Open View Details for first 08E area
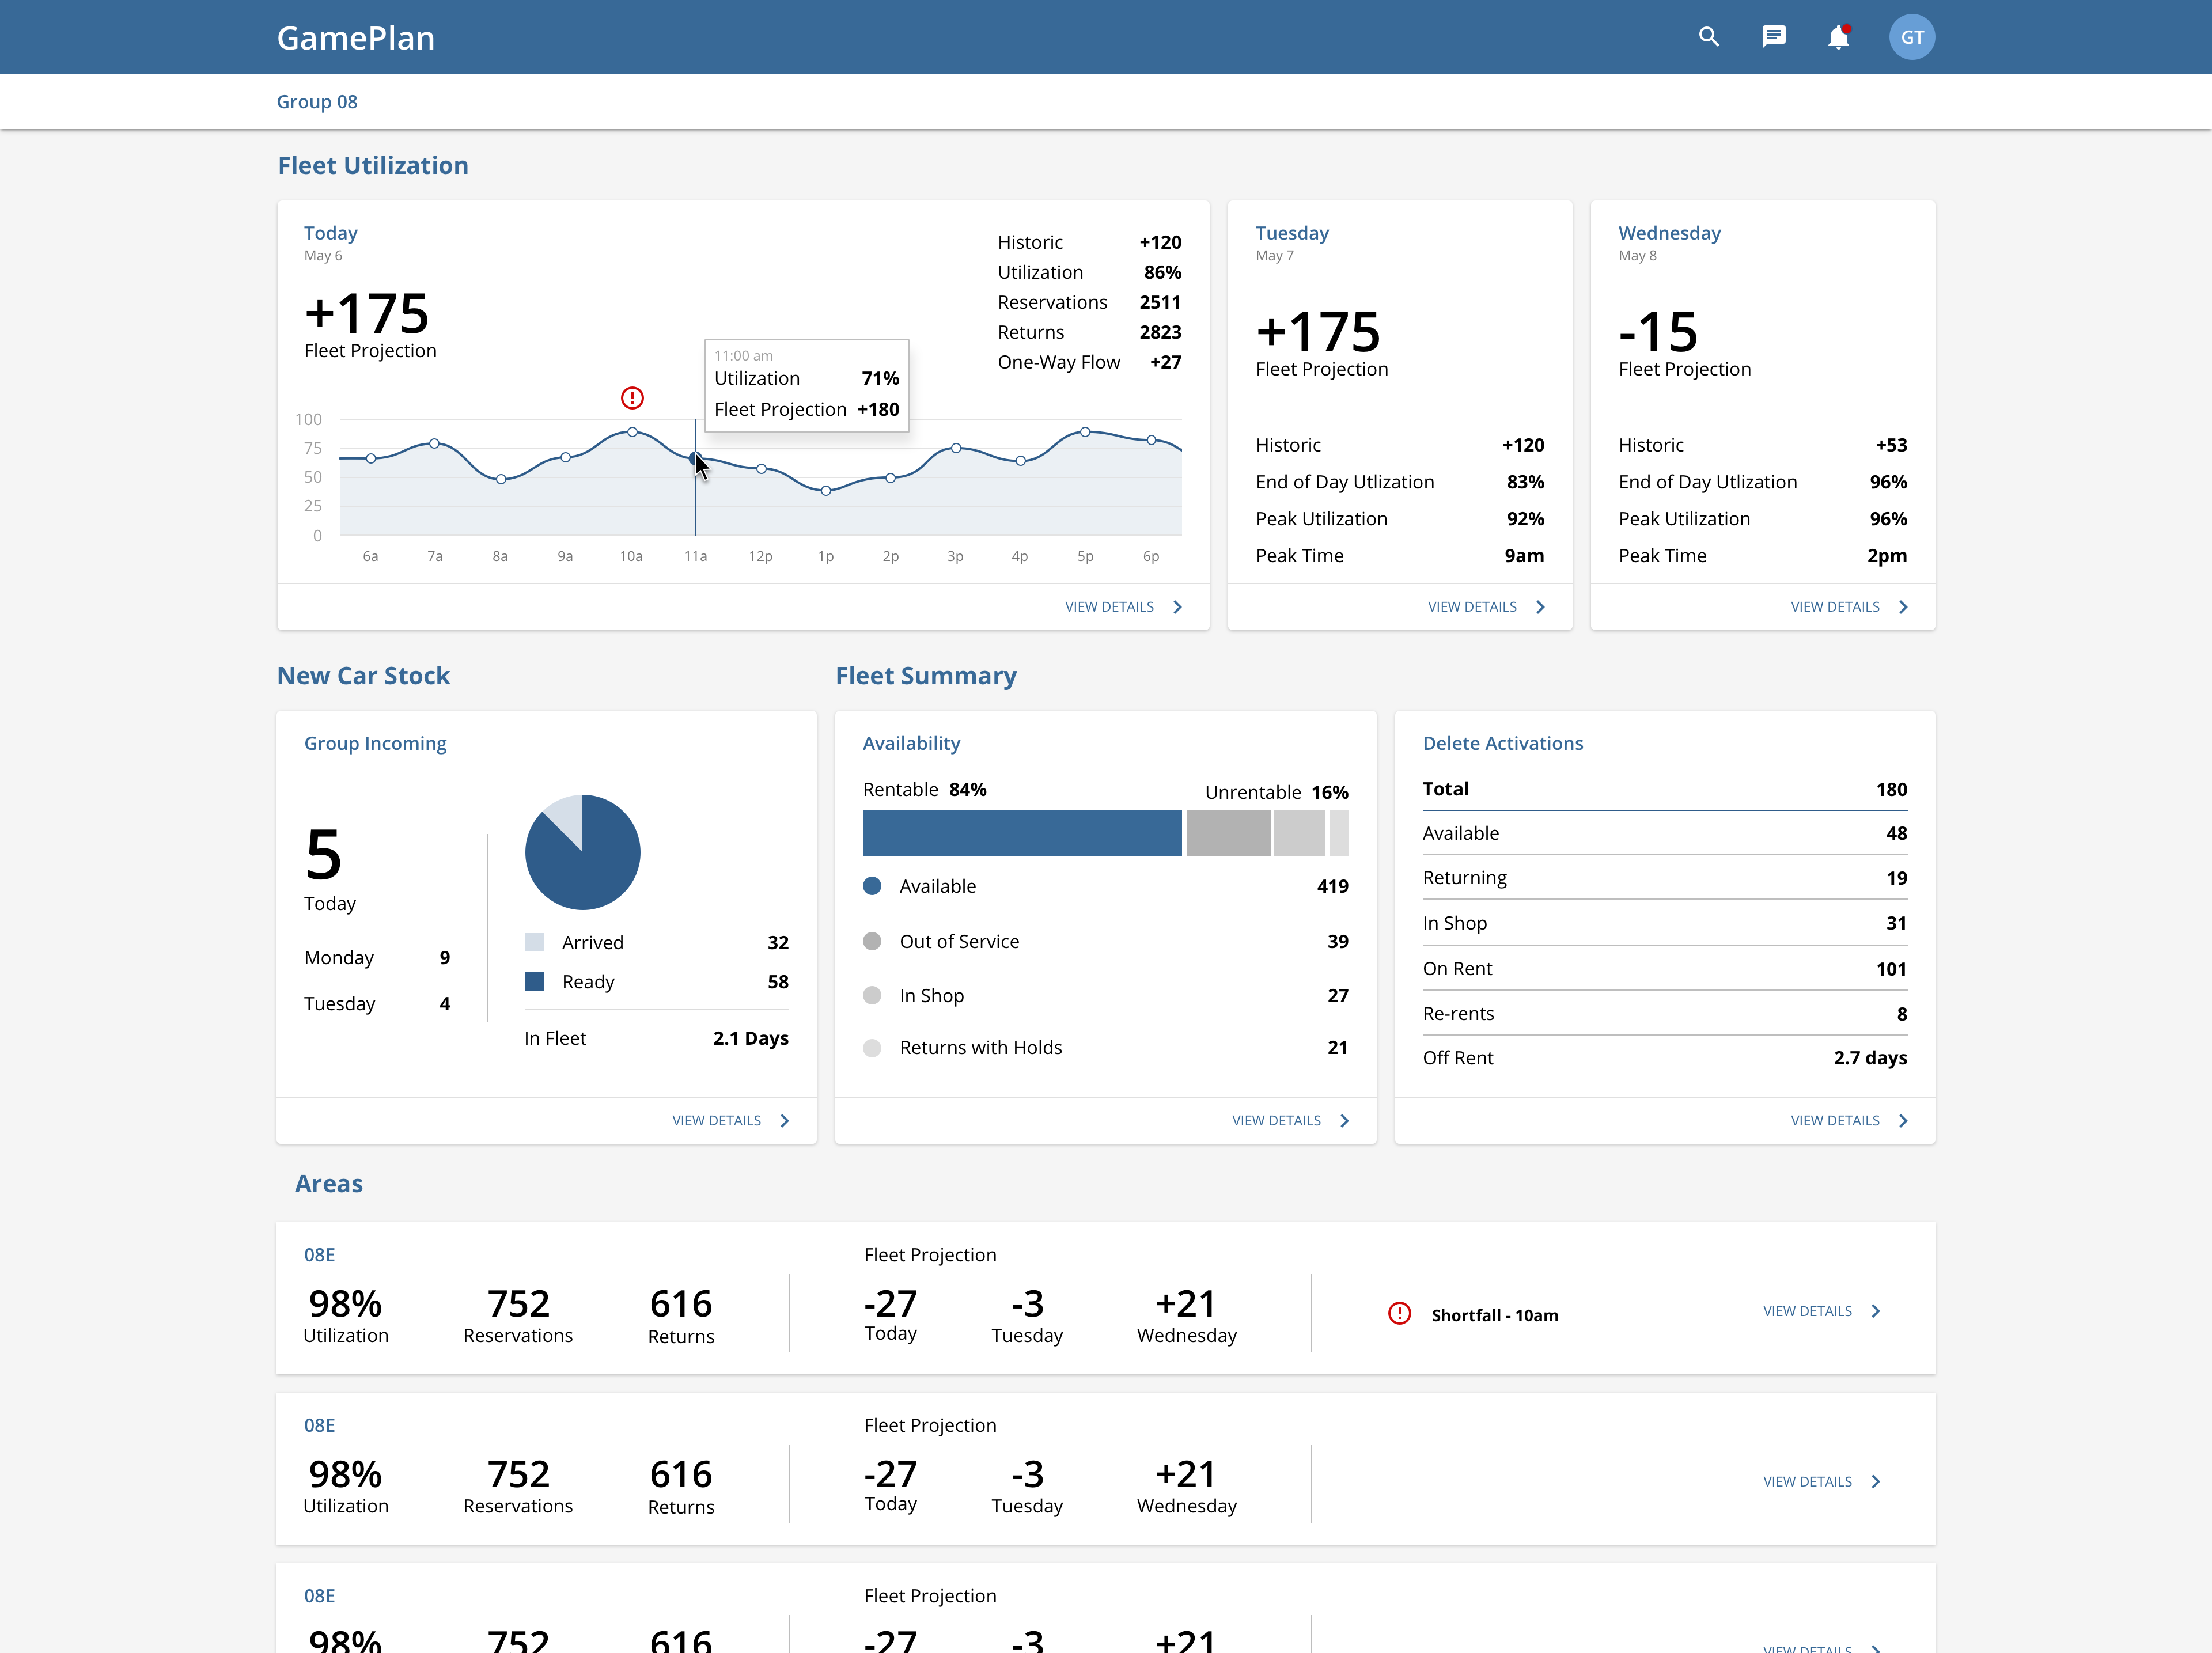This screenshot has width=2212, height=1653. tap(1807, 1311)
